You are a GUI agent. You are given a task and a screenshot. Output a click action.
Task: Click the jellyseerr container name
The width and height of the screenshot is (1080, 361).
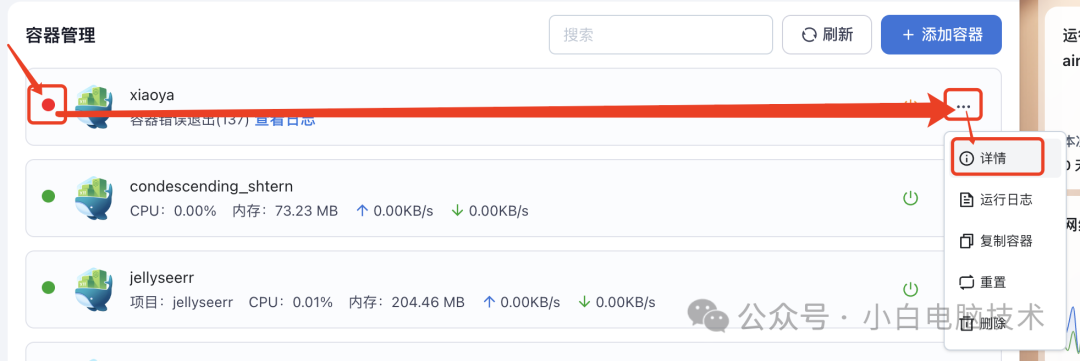pyautogui.click(x=162, y=278)
